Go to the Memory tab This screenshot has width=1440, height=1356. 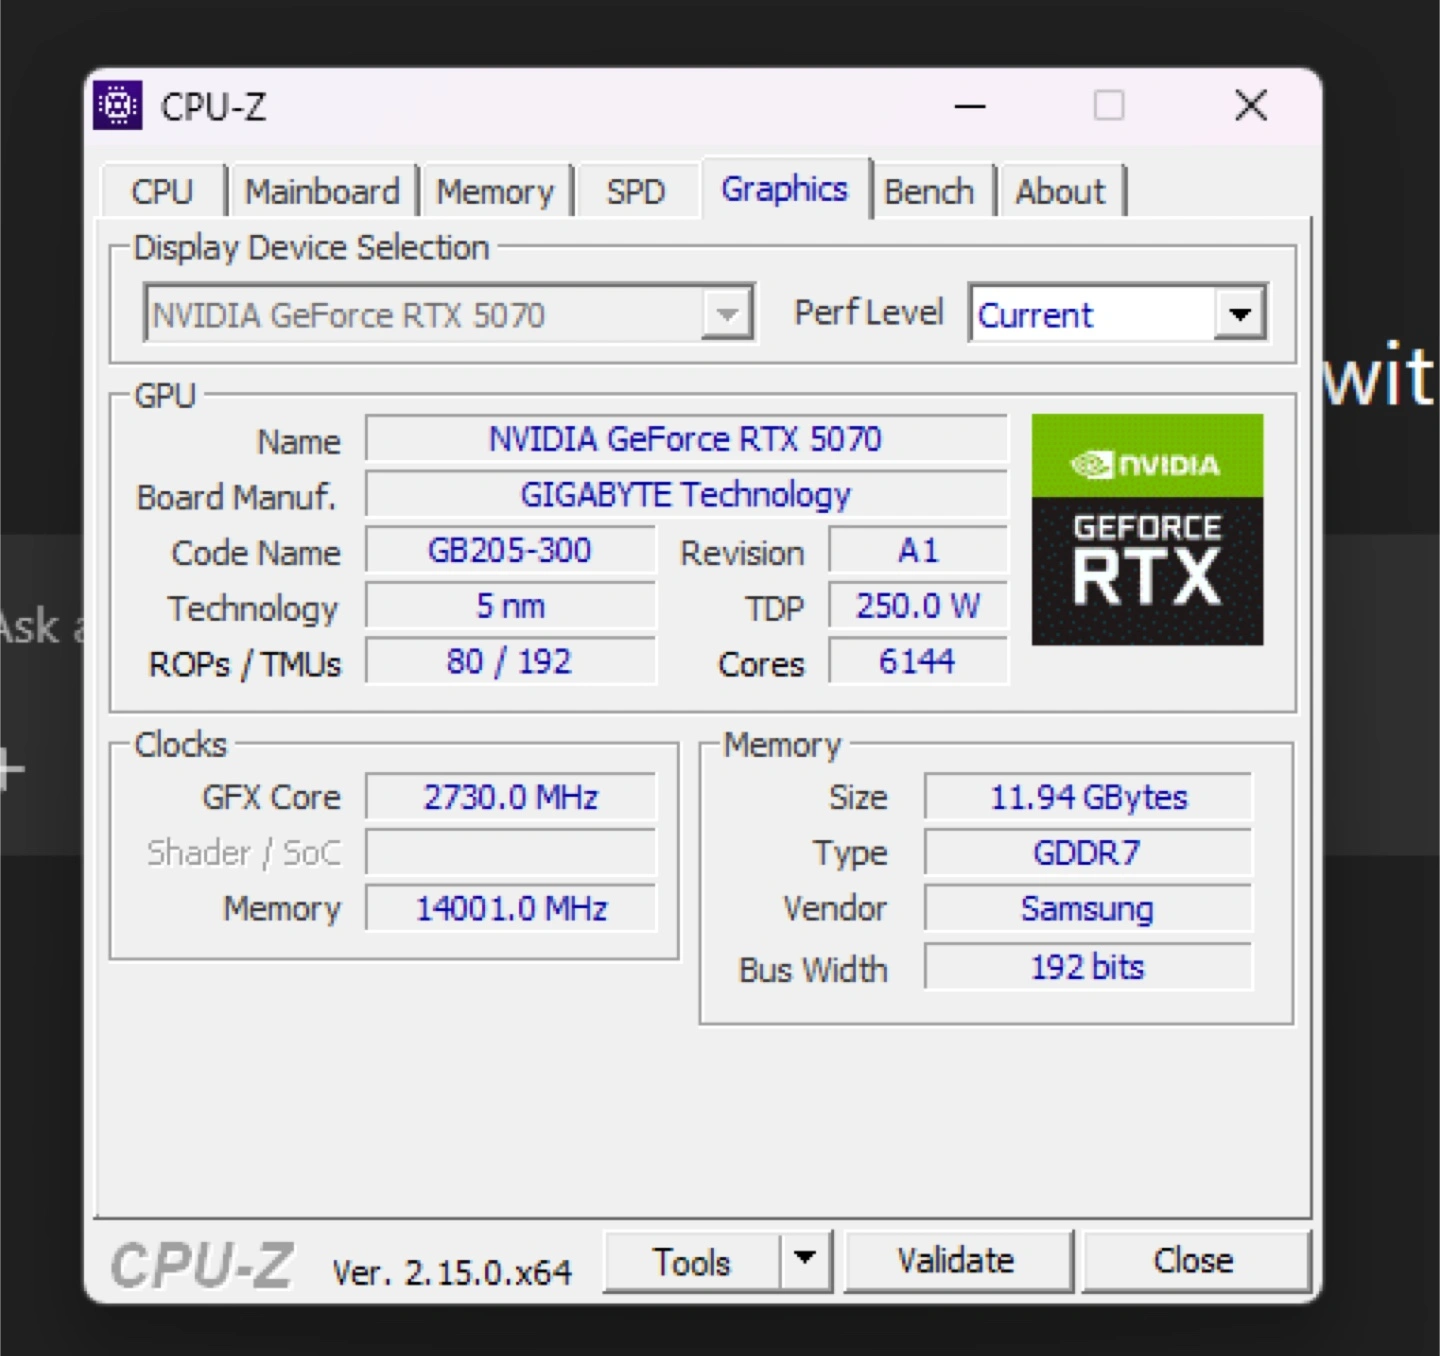(x=495, y=191)
